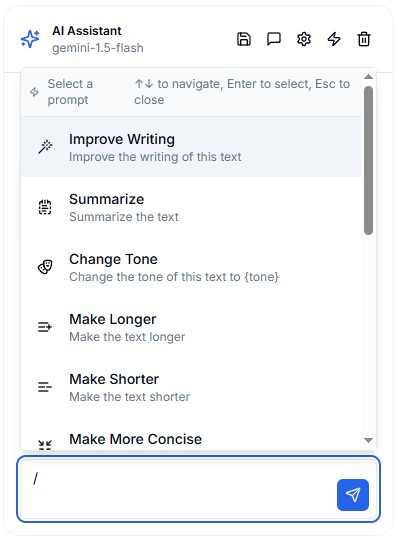Choose Change Tone prompt option
The width and height of the screenshot is (398, 540).
191,267
